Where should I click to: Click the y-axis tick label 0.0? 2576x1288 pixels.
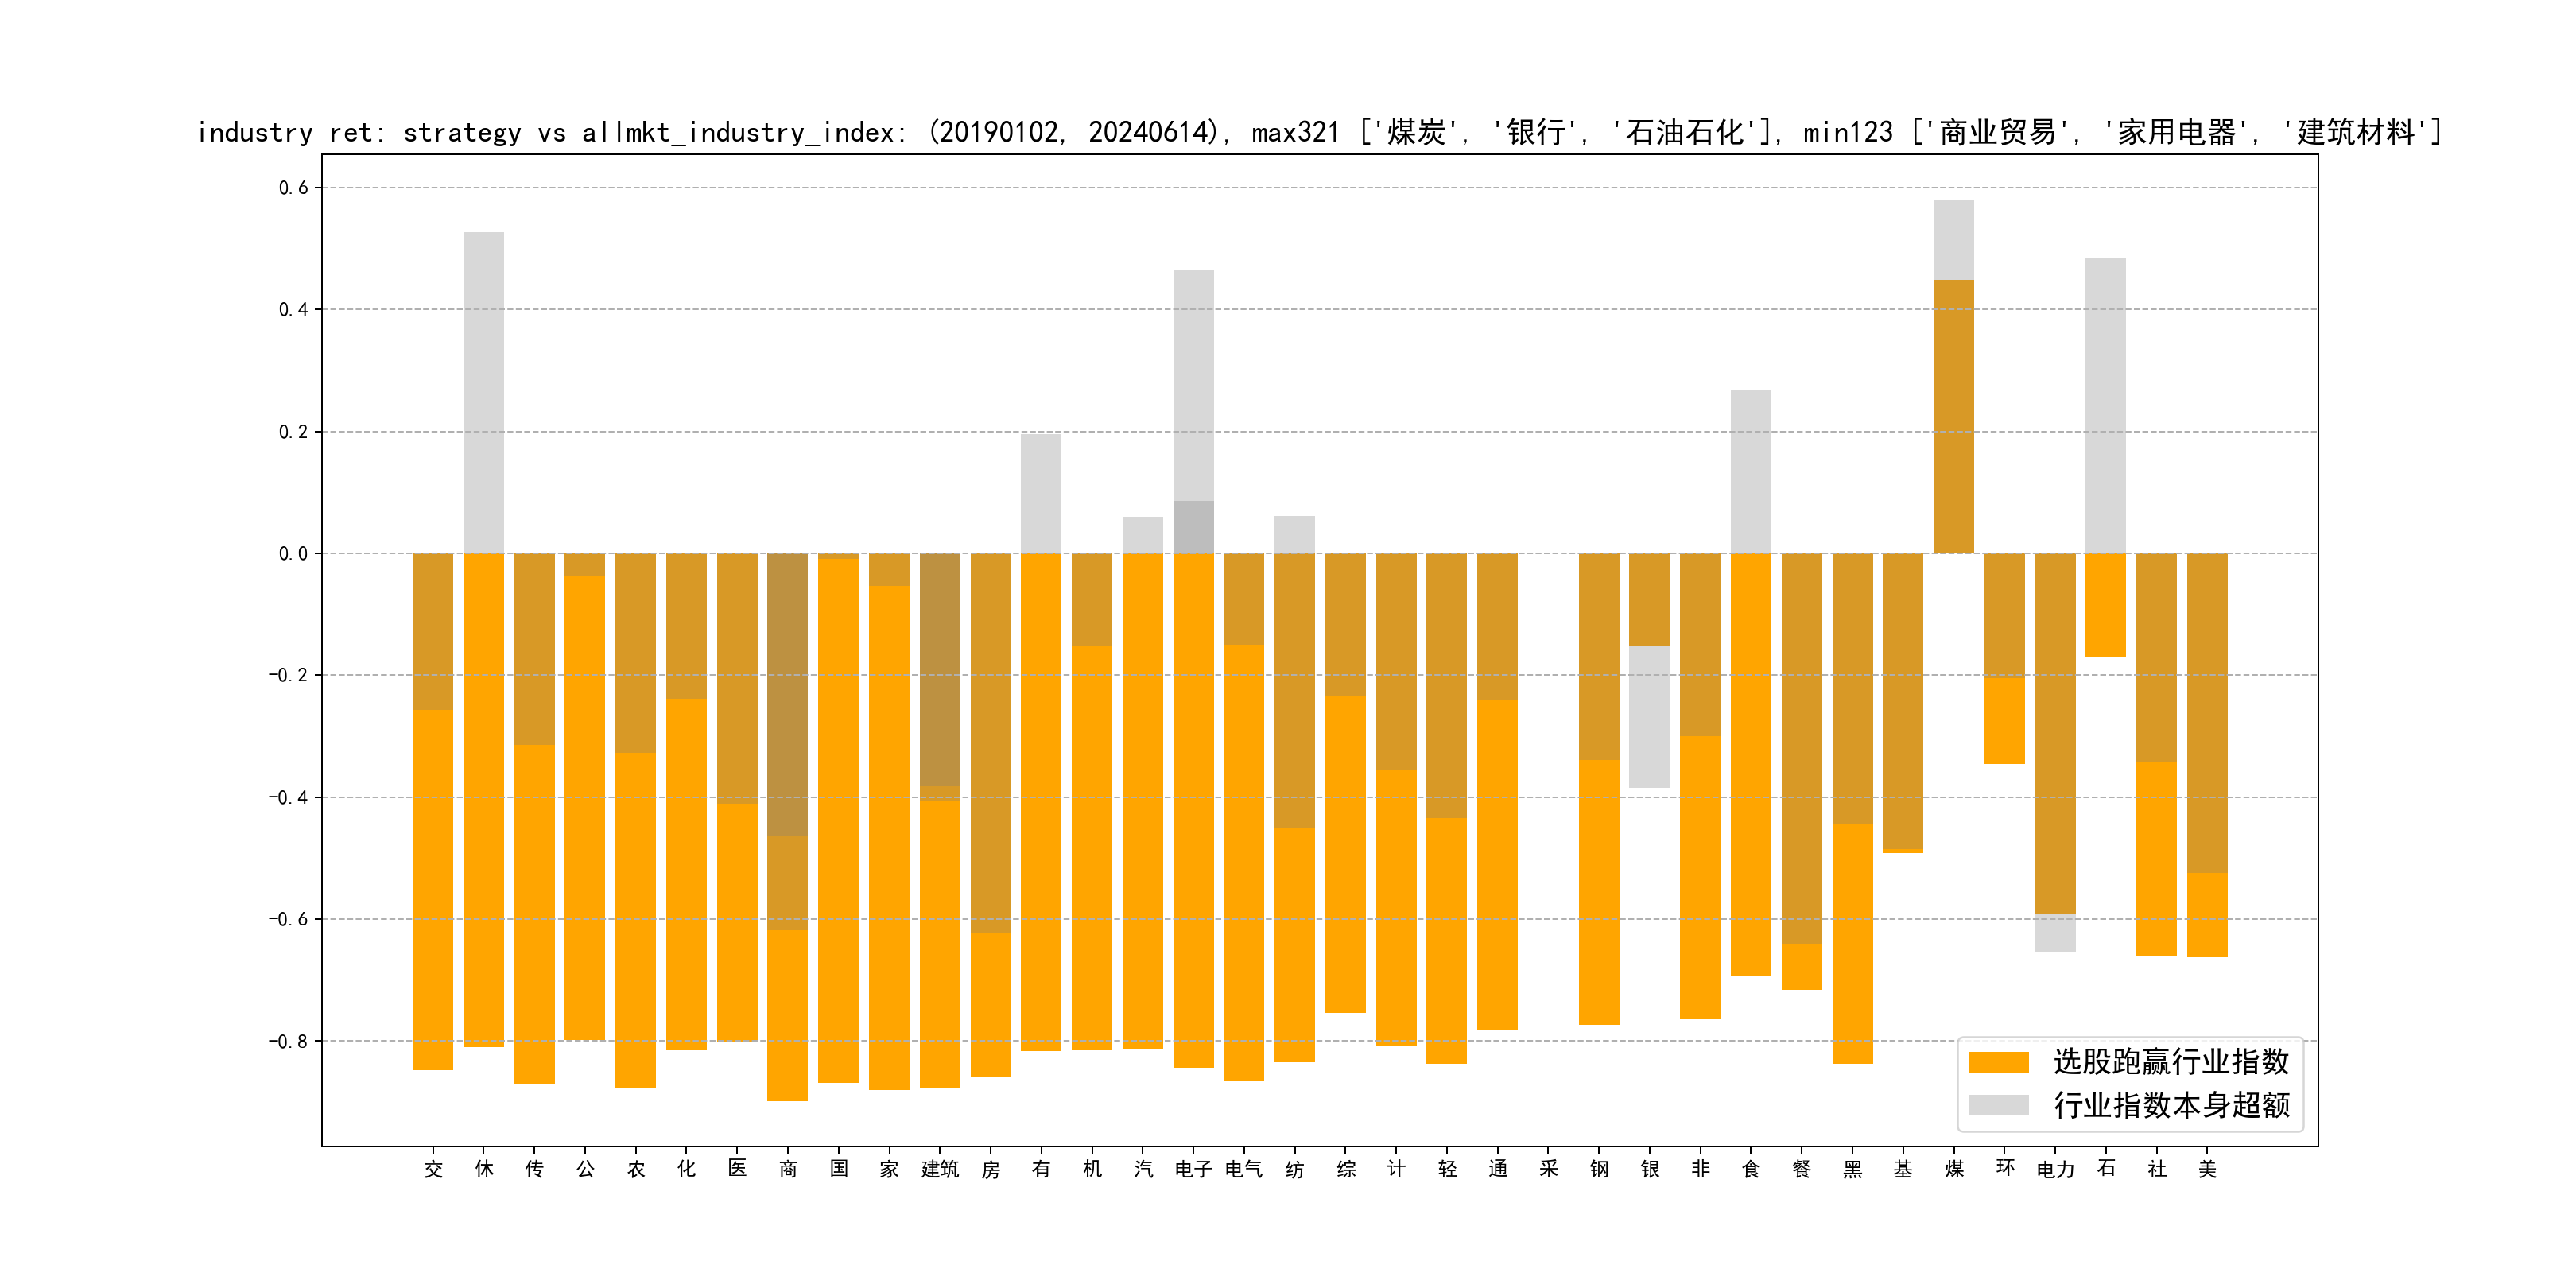point(293,554)
